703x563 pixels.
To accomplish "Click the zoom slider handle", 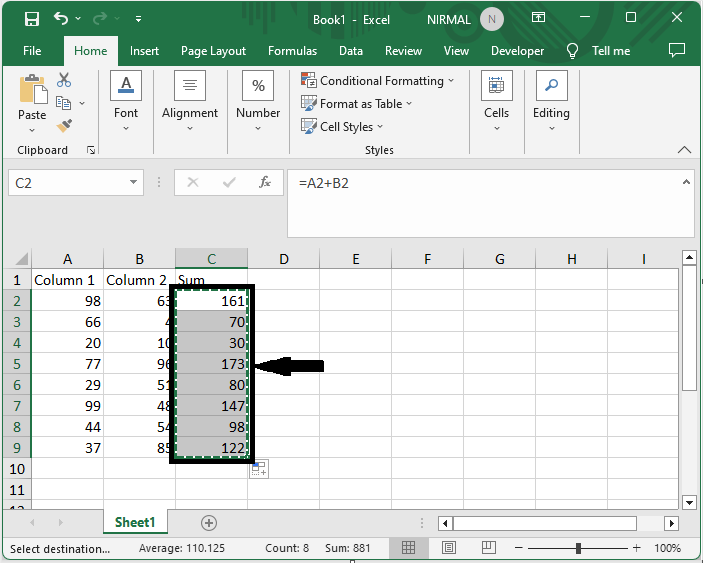I will [578, 548].
